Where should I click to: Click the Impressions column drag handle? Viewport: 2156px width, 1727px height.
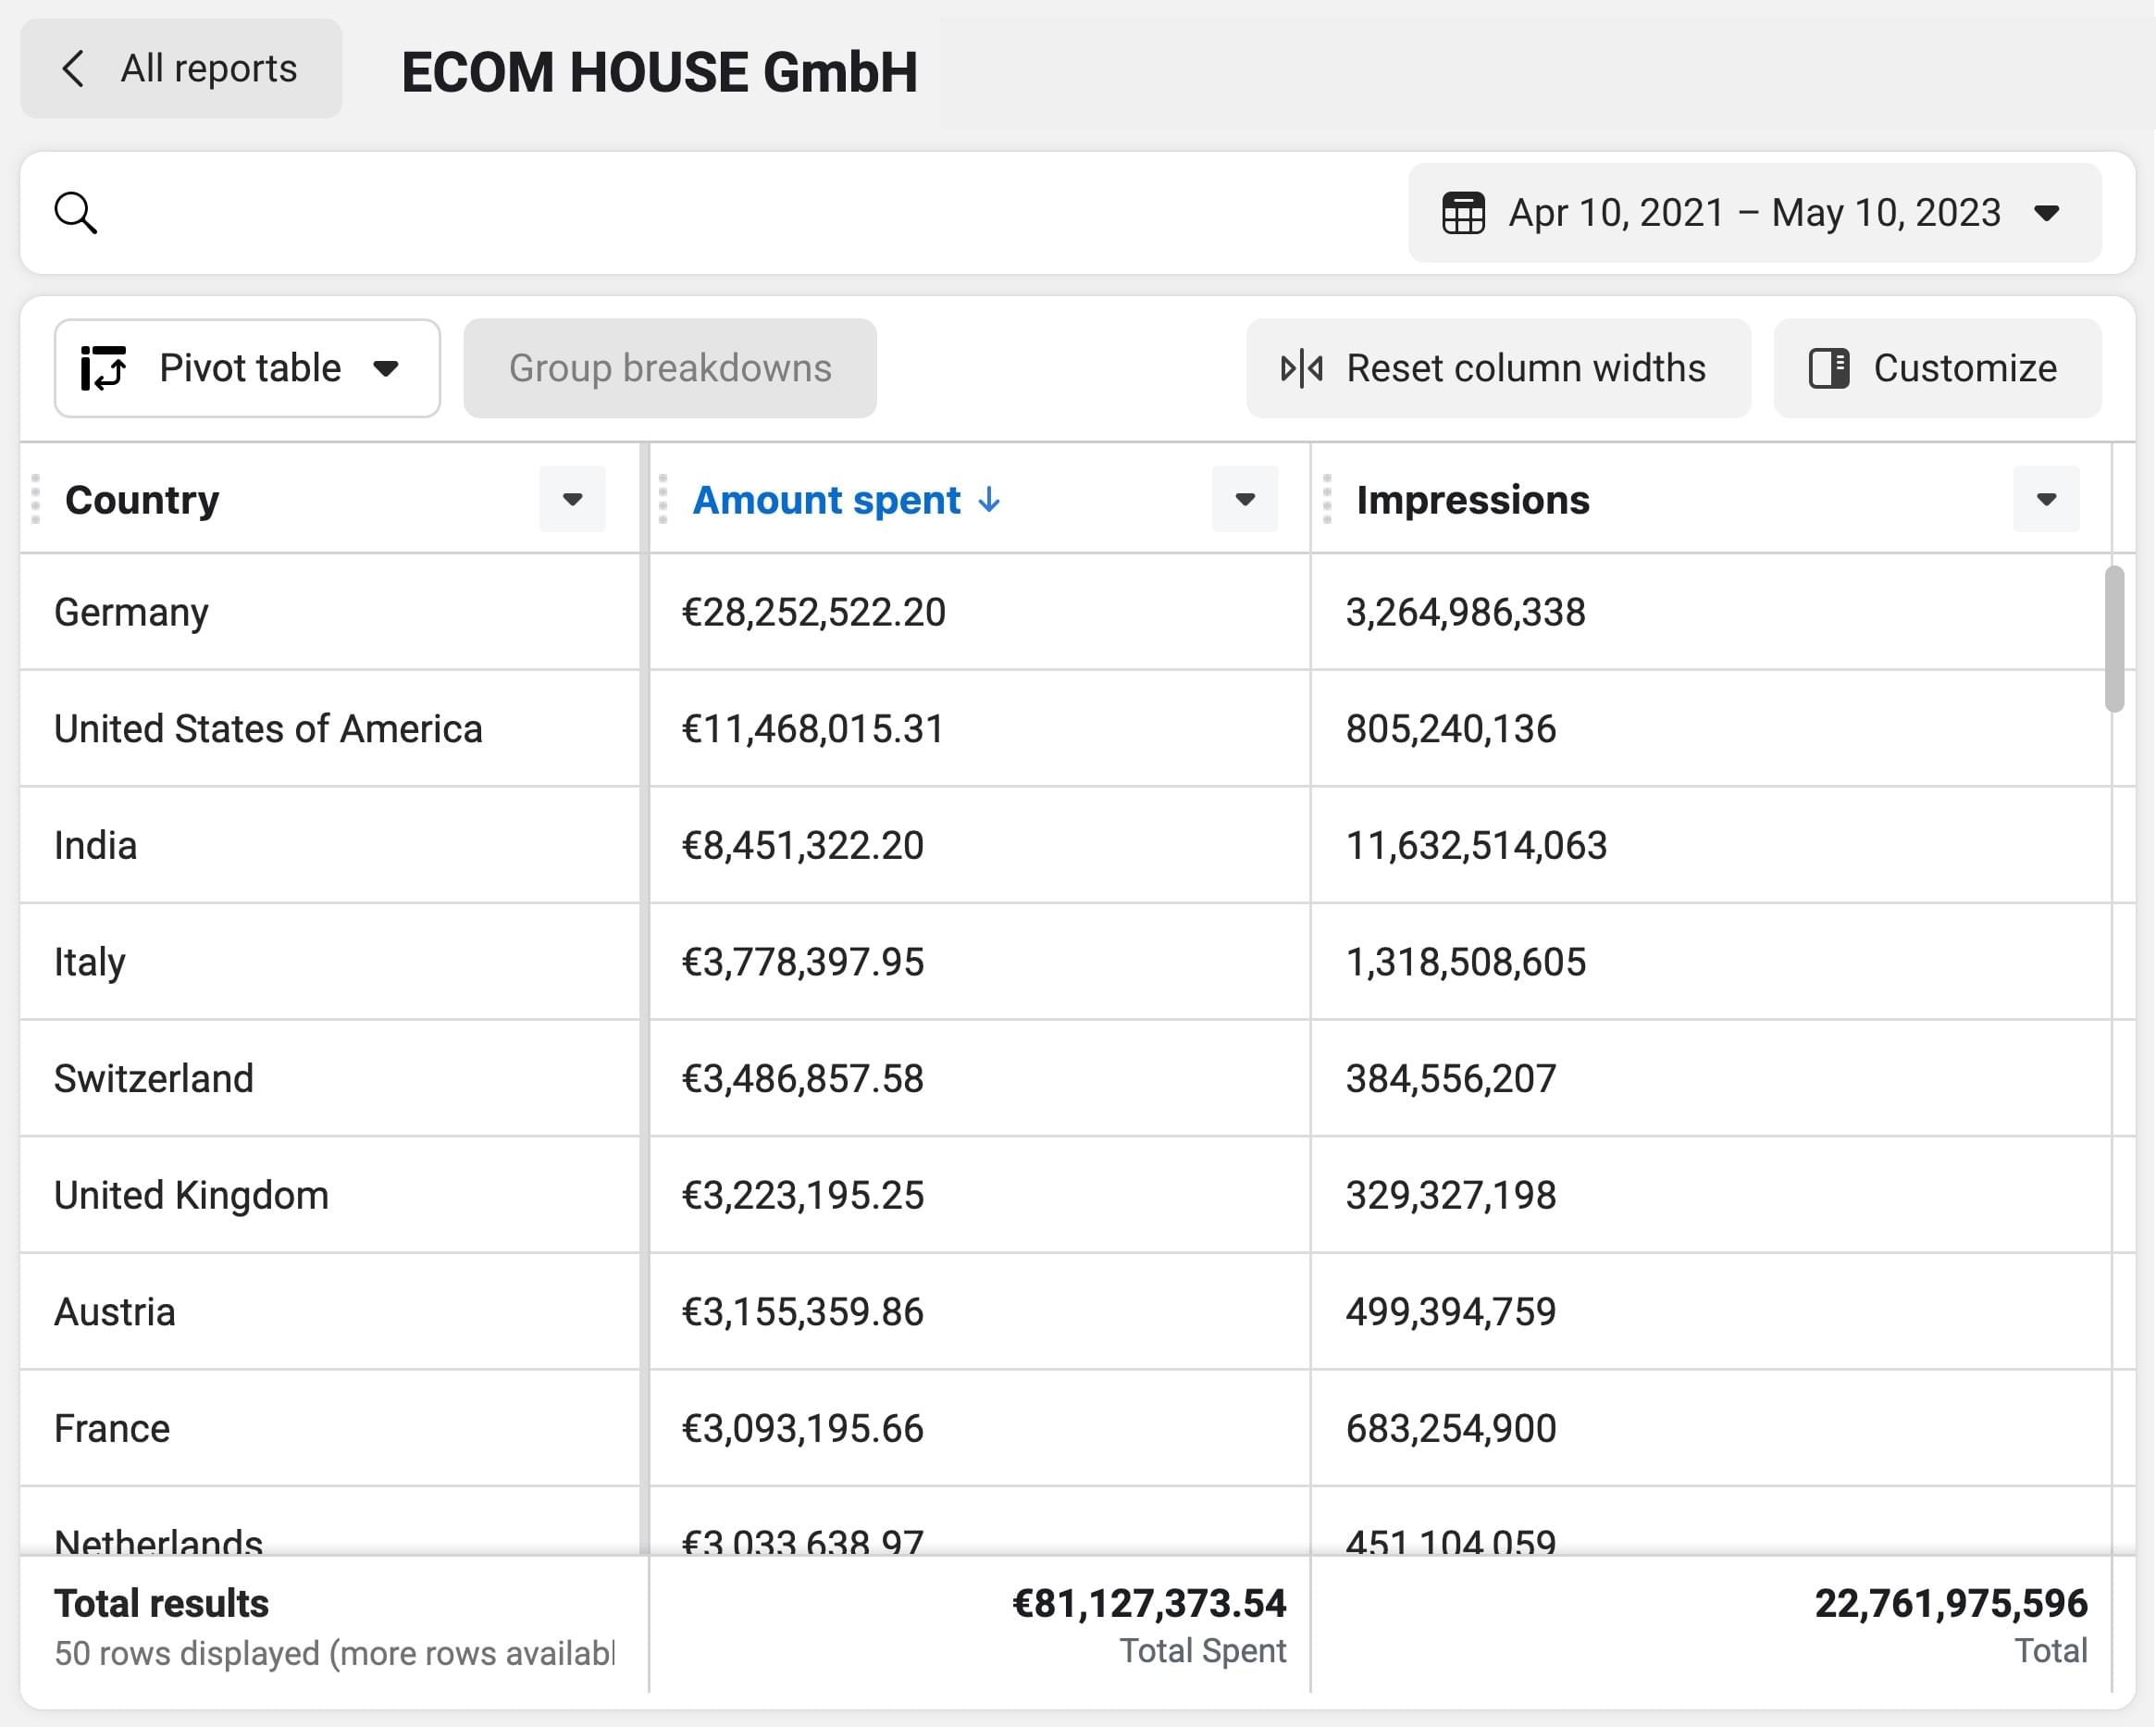pyautogui.click(x=1327, y=499)
